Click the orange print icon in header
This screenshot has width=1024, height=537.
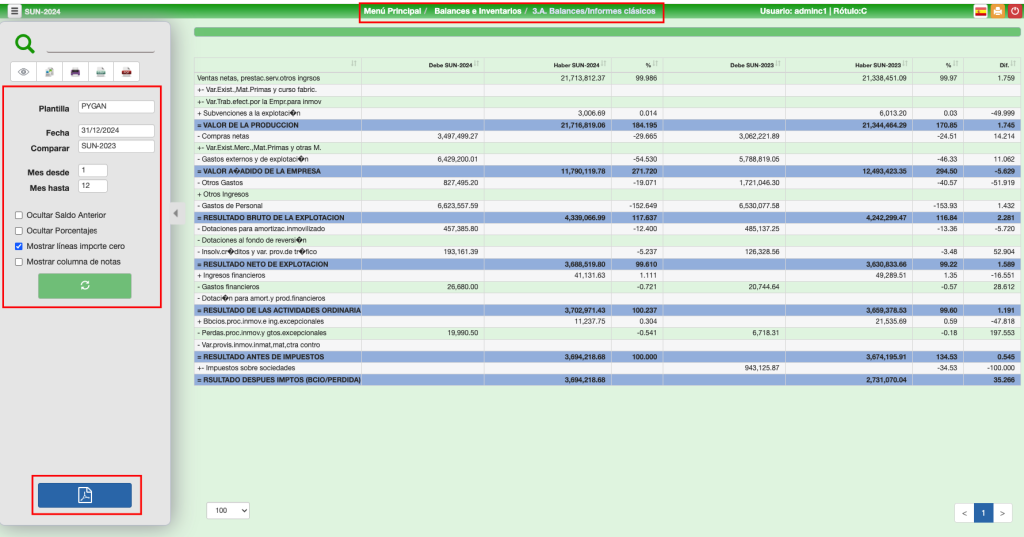click(x=998, y=11)
